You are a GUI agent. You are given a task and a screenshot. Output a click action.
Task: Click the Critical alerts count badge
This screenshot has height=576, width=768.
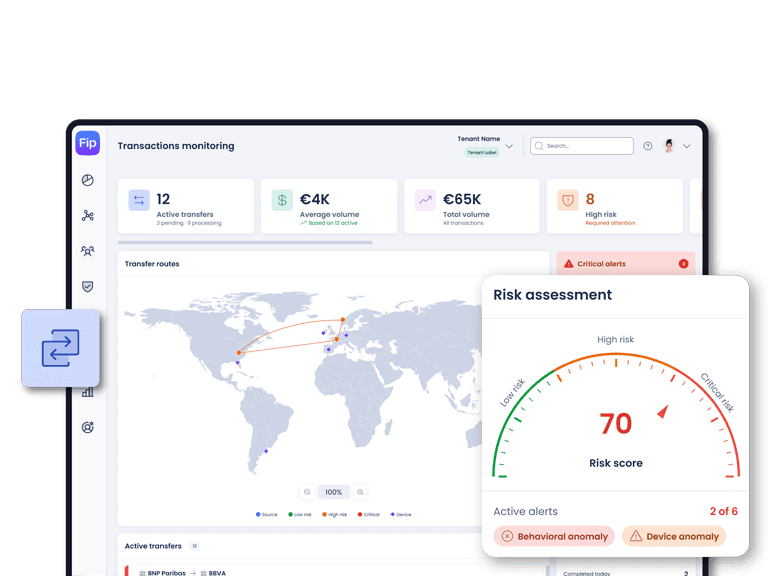click(x=683, y=264)
